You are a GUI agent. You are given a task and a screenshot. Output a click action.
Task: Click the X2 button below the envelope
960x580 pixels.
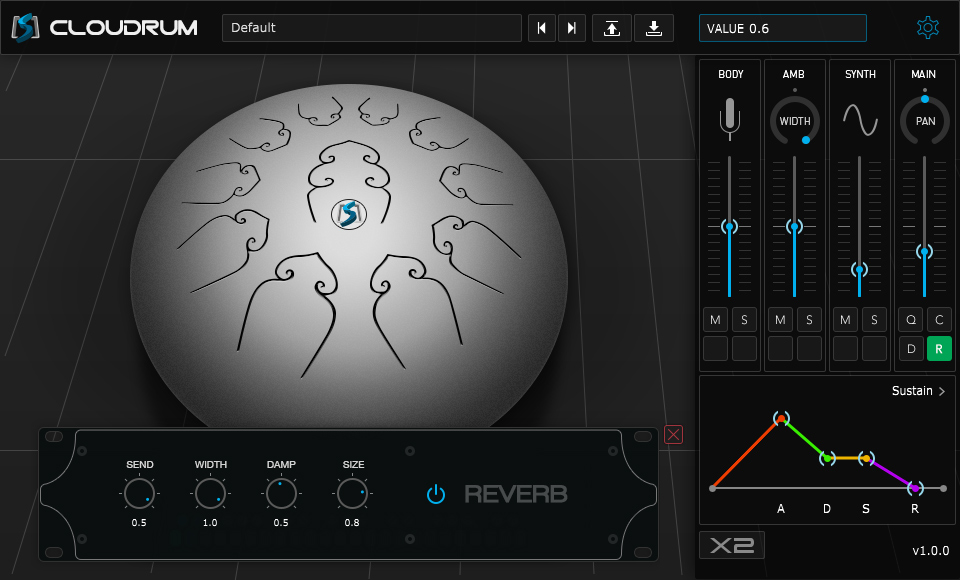tap(731, 545)
